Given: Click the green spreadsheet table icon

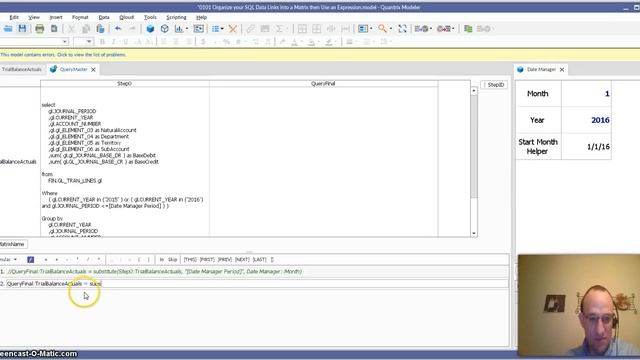Looking at the screenshot, I should click(468, 29).
